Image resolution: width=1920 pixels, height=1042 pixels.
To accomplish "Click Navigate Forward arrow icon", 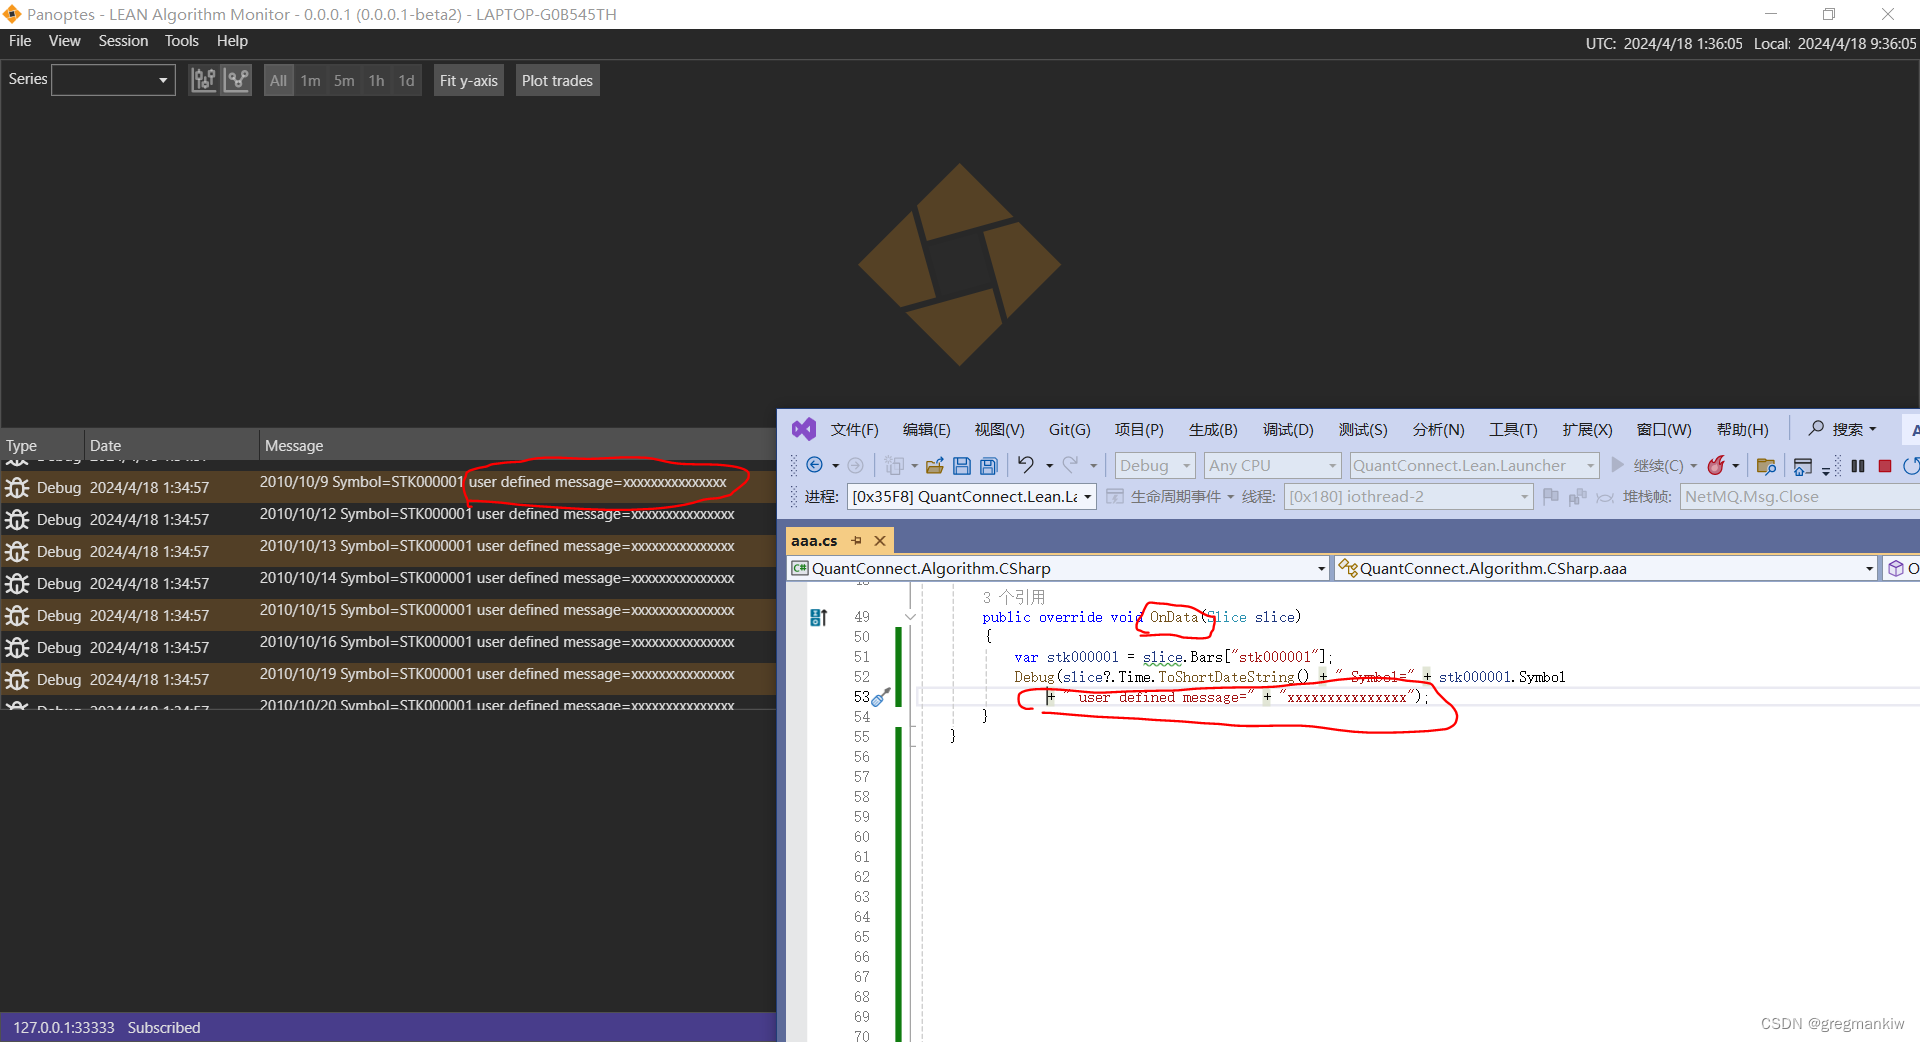I will coord(855,465).
